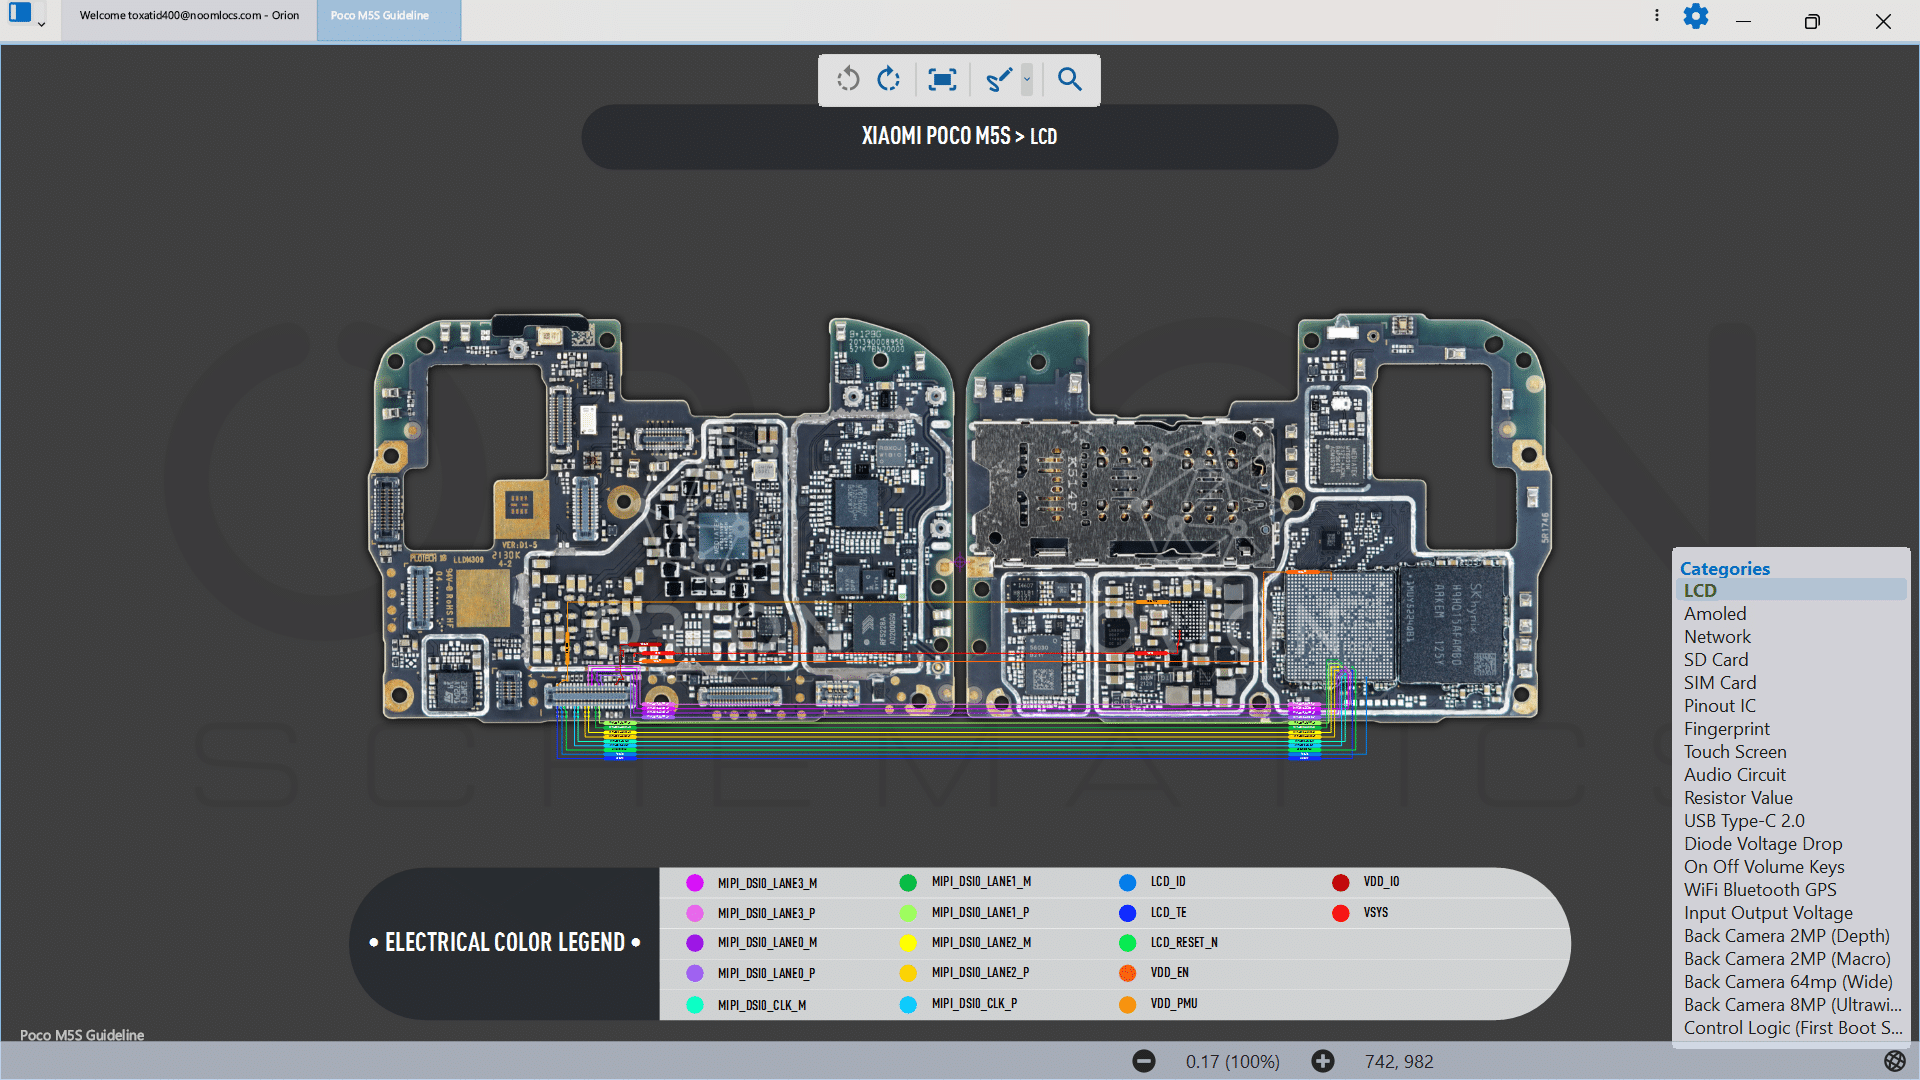Screen dimensions: 1920x1080
Task: Click the LCD_ID blue swatch
Action: 1128,883
